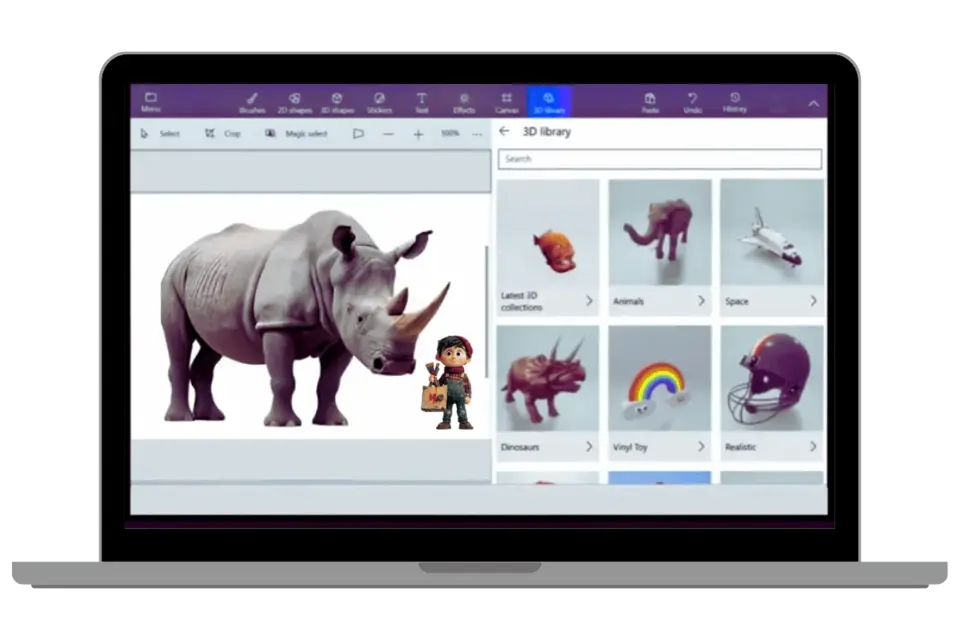
Task: Open the more options ellipsis beside zoom
Action: click(478, 133)
